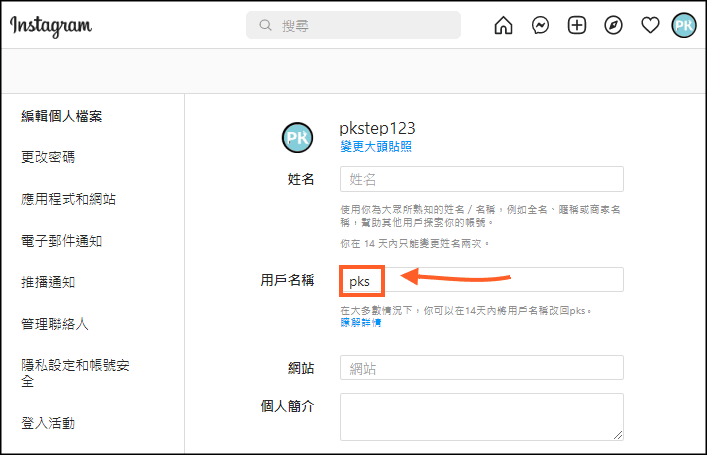Click into the 網站 input field

(482, 368)
